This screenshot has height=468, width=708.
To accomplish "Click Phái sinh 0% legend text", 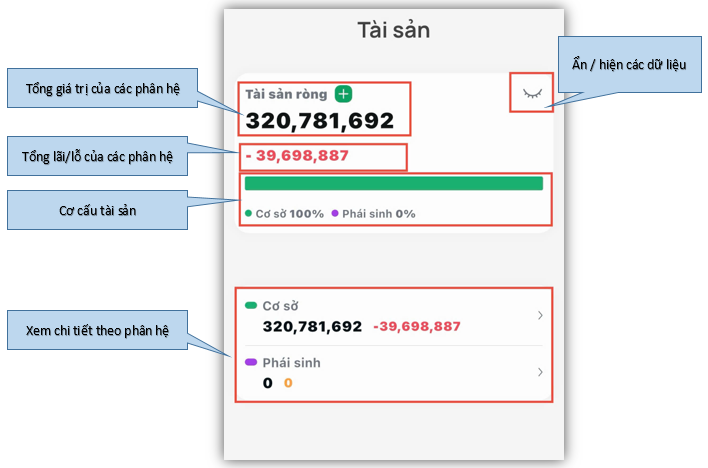I will click(378, 214).
